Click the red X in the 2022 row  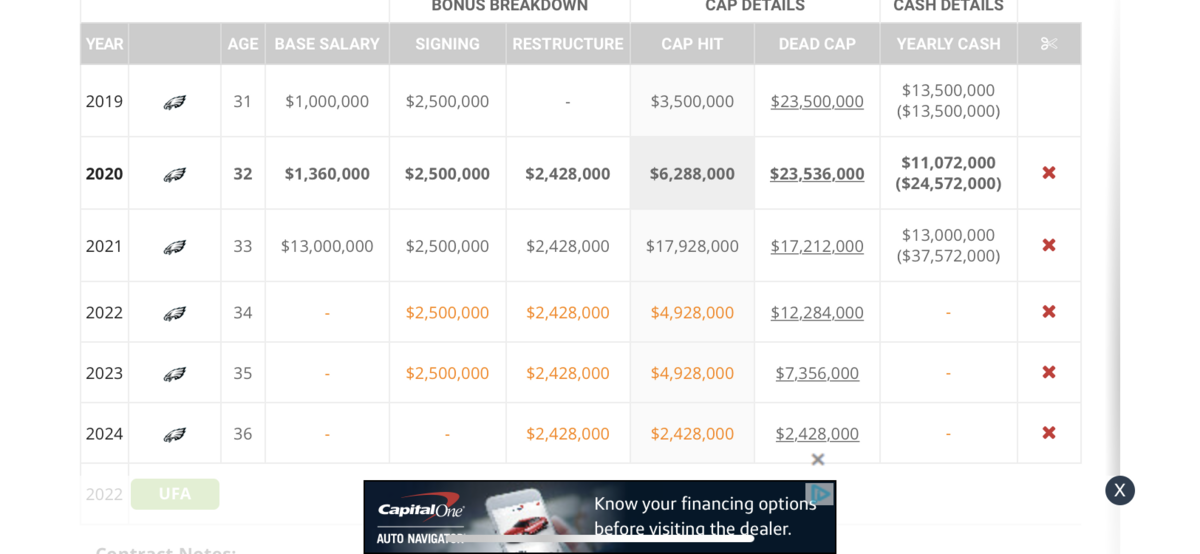coord(1049,312)
